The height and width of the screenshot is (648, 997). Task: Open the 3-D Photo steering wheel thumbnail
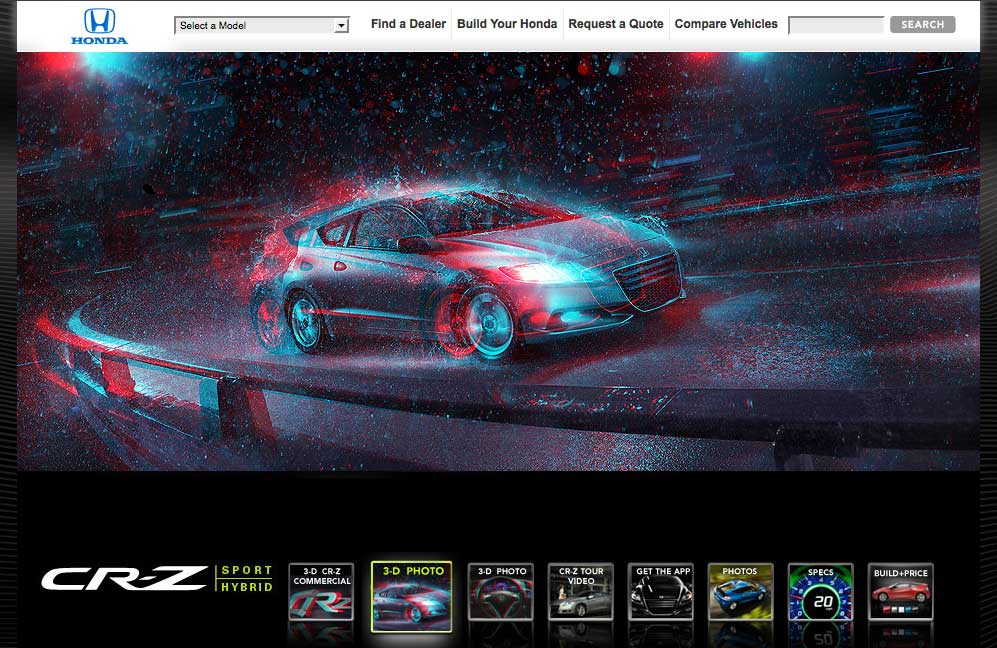pos(500,591)
